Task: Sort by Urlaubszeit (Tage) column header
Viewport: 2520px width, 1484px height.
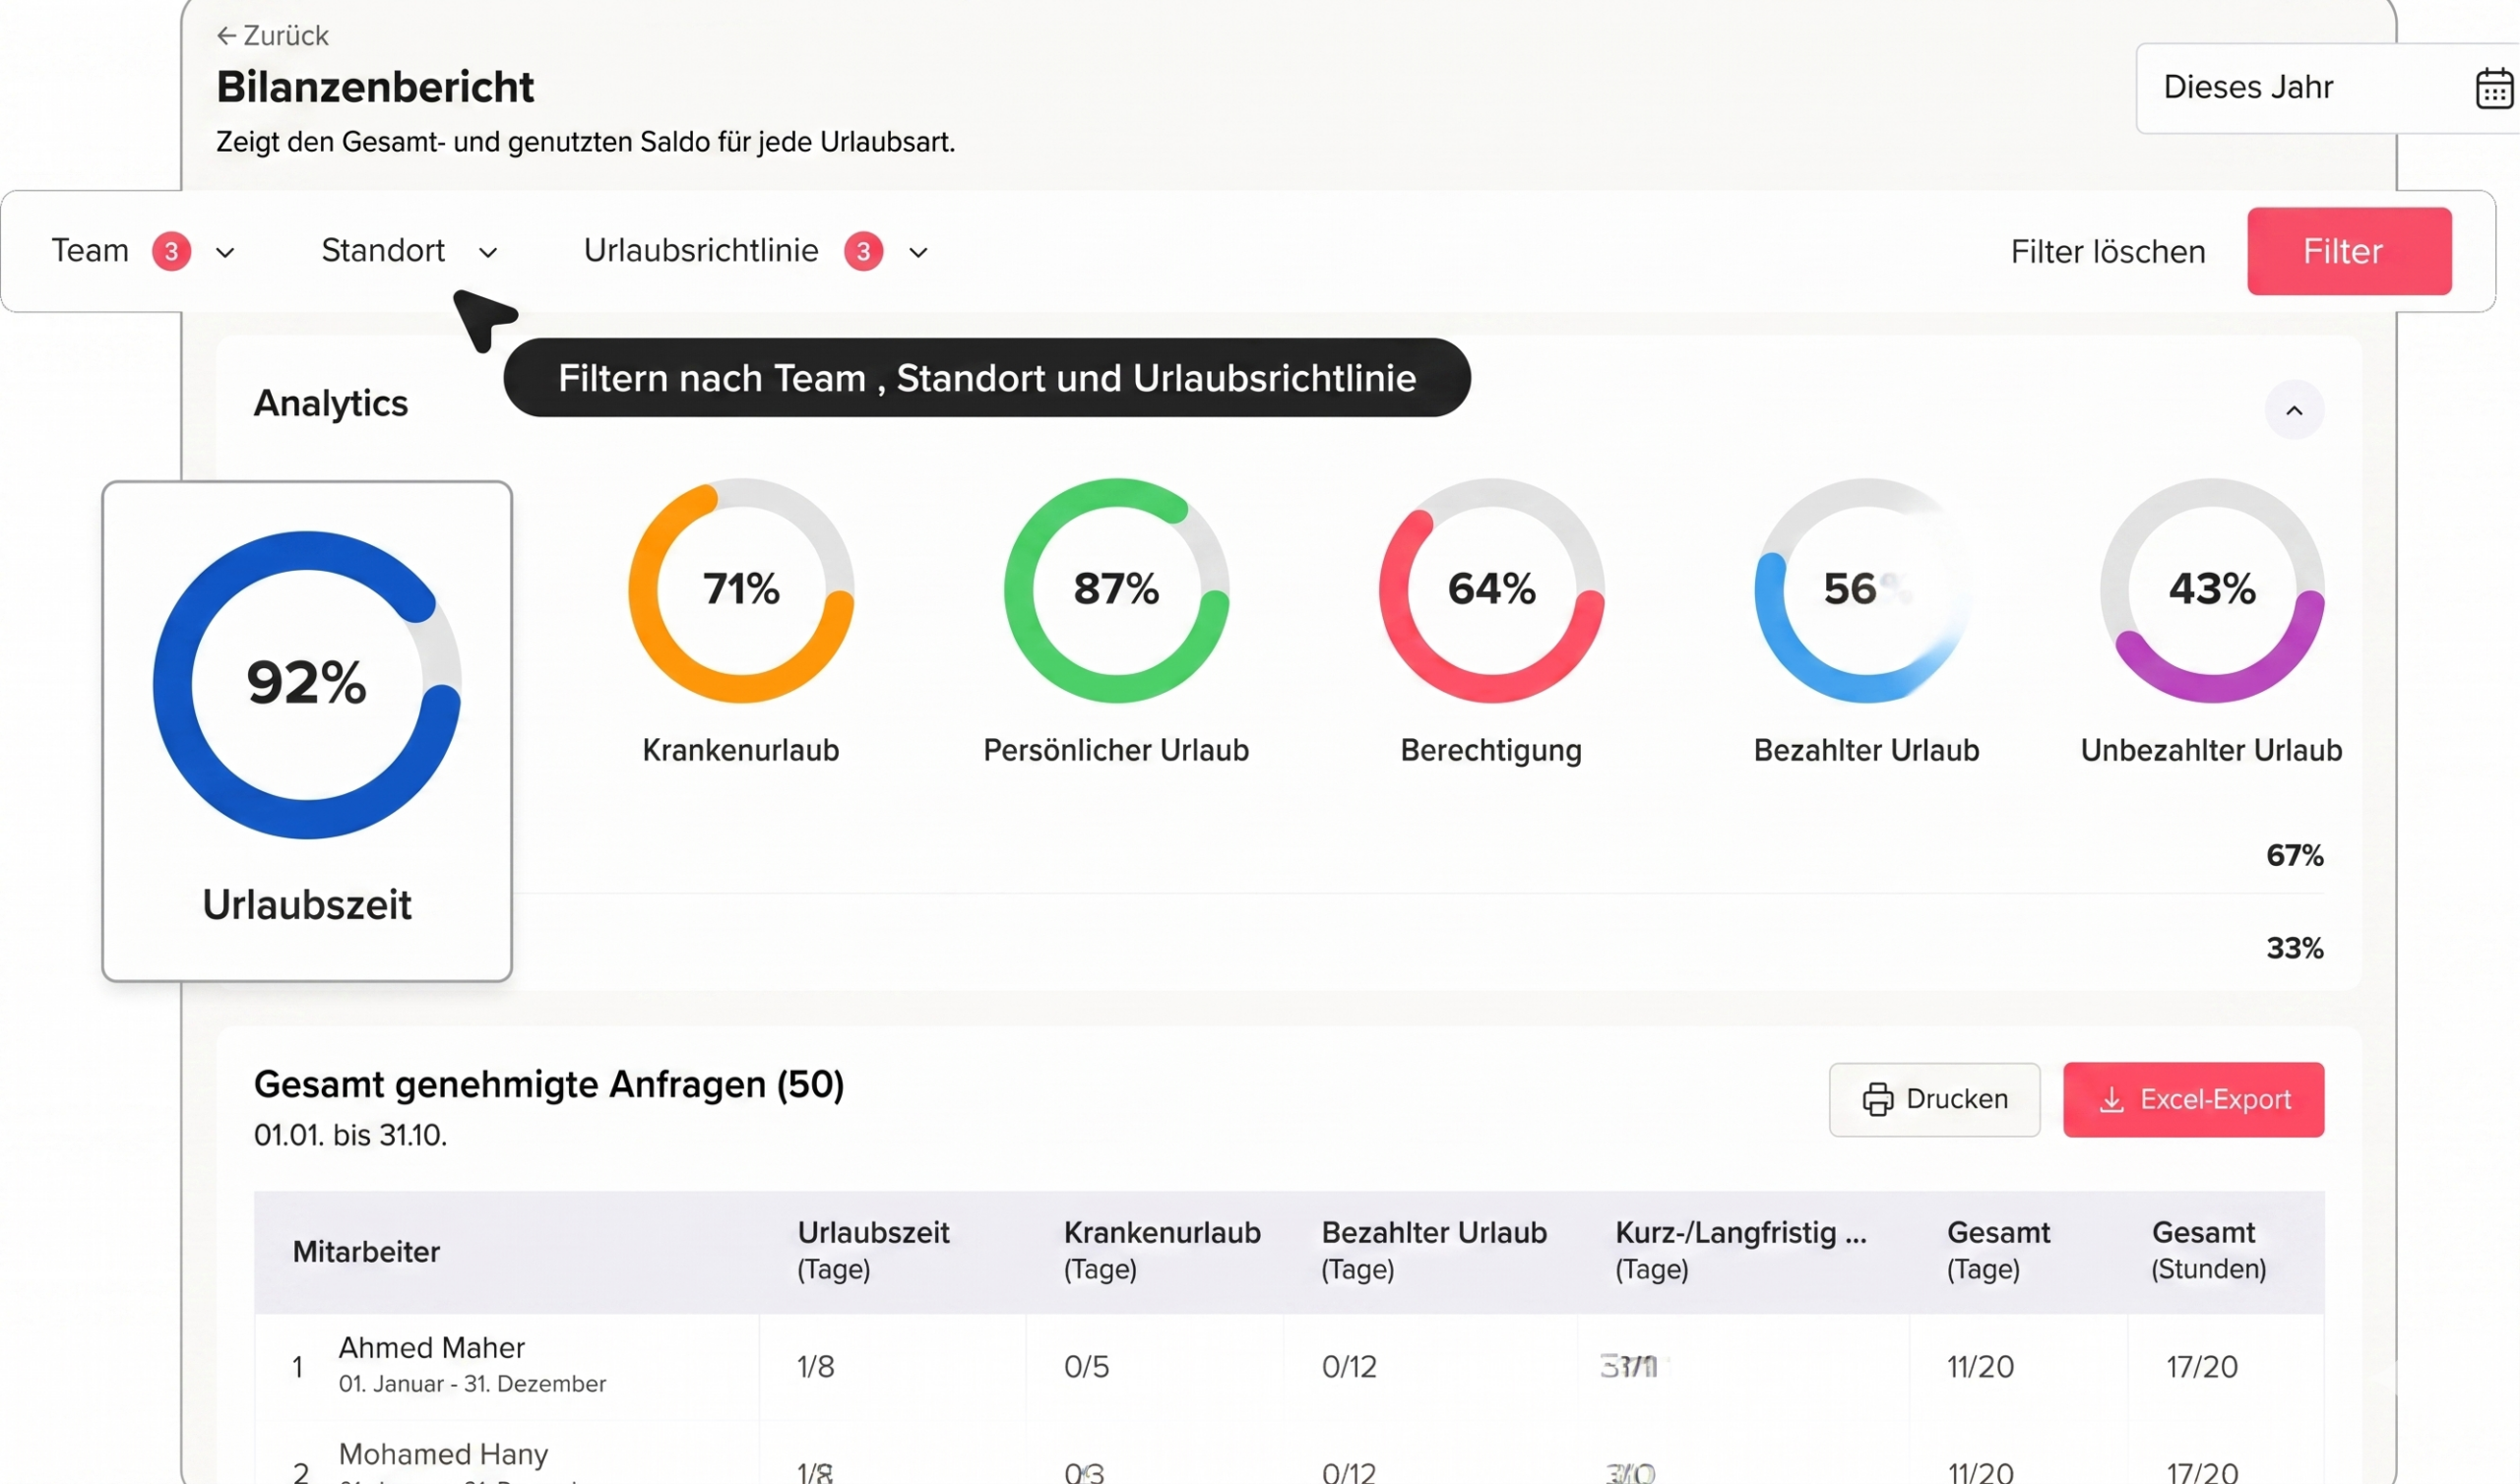Action: tap(872, 1250)
